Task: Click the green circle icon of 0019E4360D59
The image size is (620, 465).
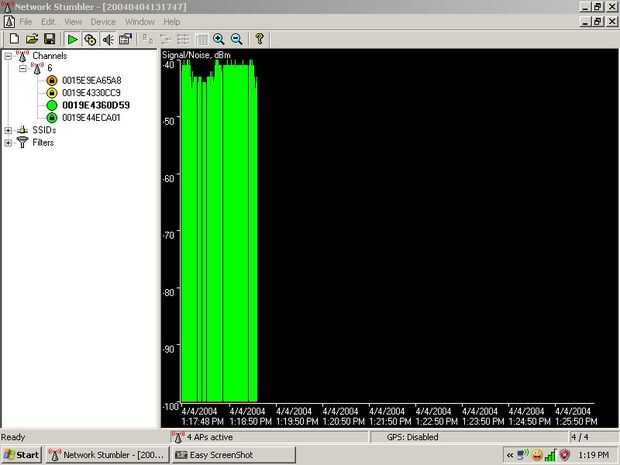Action: click(x=52, y=105)
